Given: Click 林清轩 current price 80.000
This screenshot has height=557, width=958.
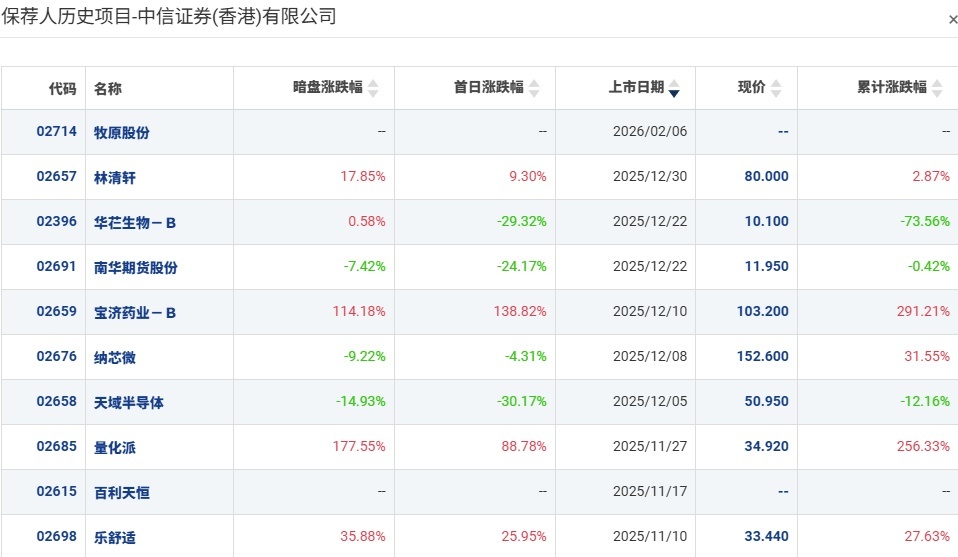Looking at the screenshot, I should [x=766, y=177].
